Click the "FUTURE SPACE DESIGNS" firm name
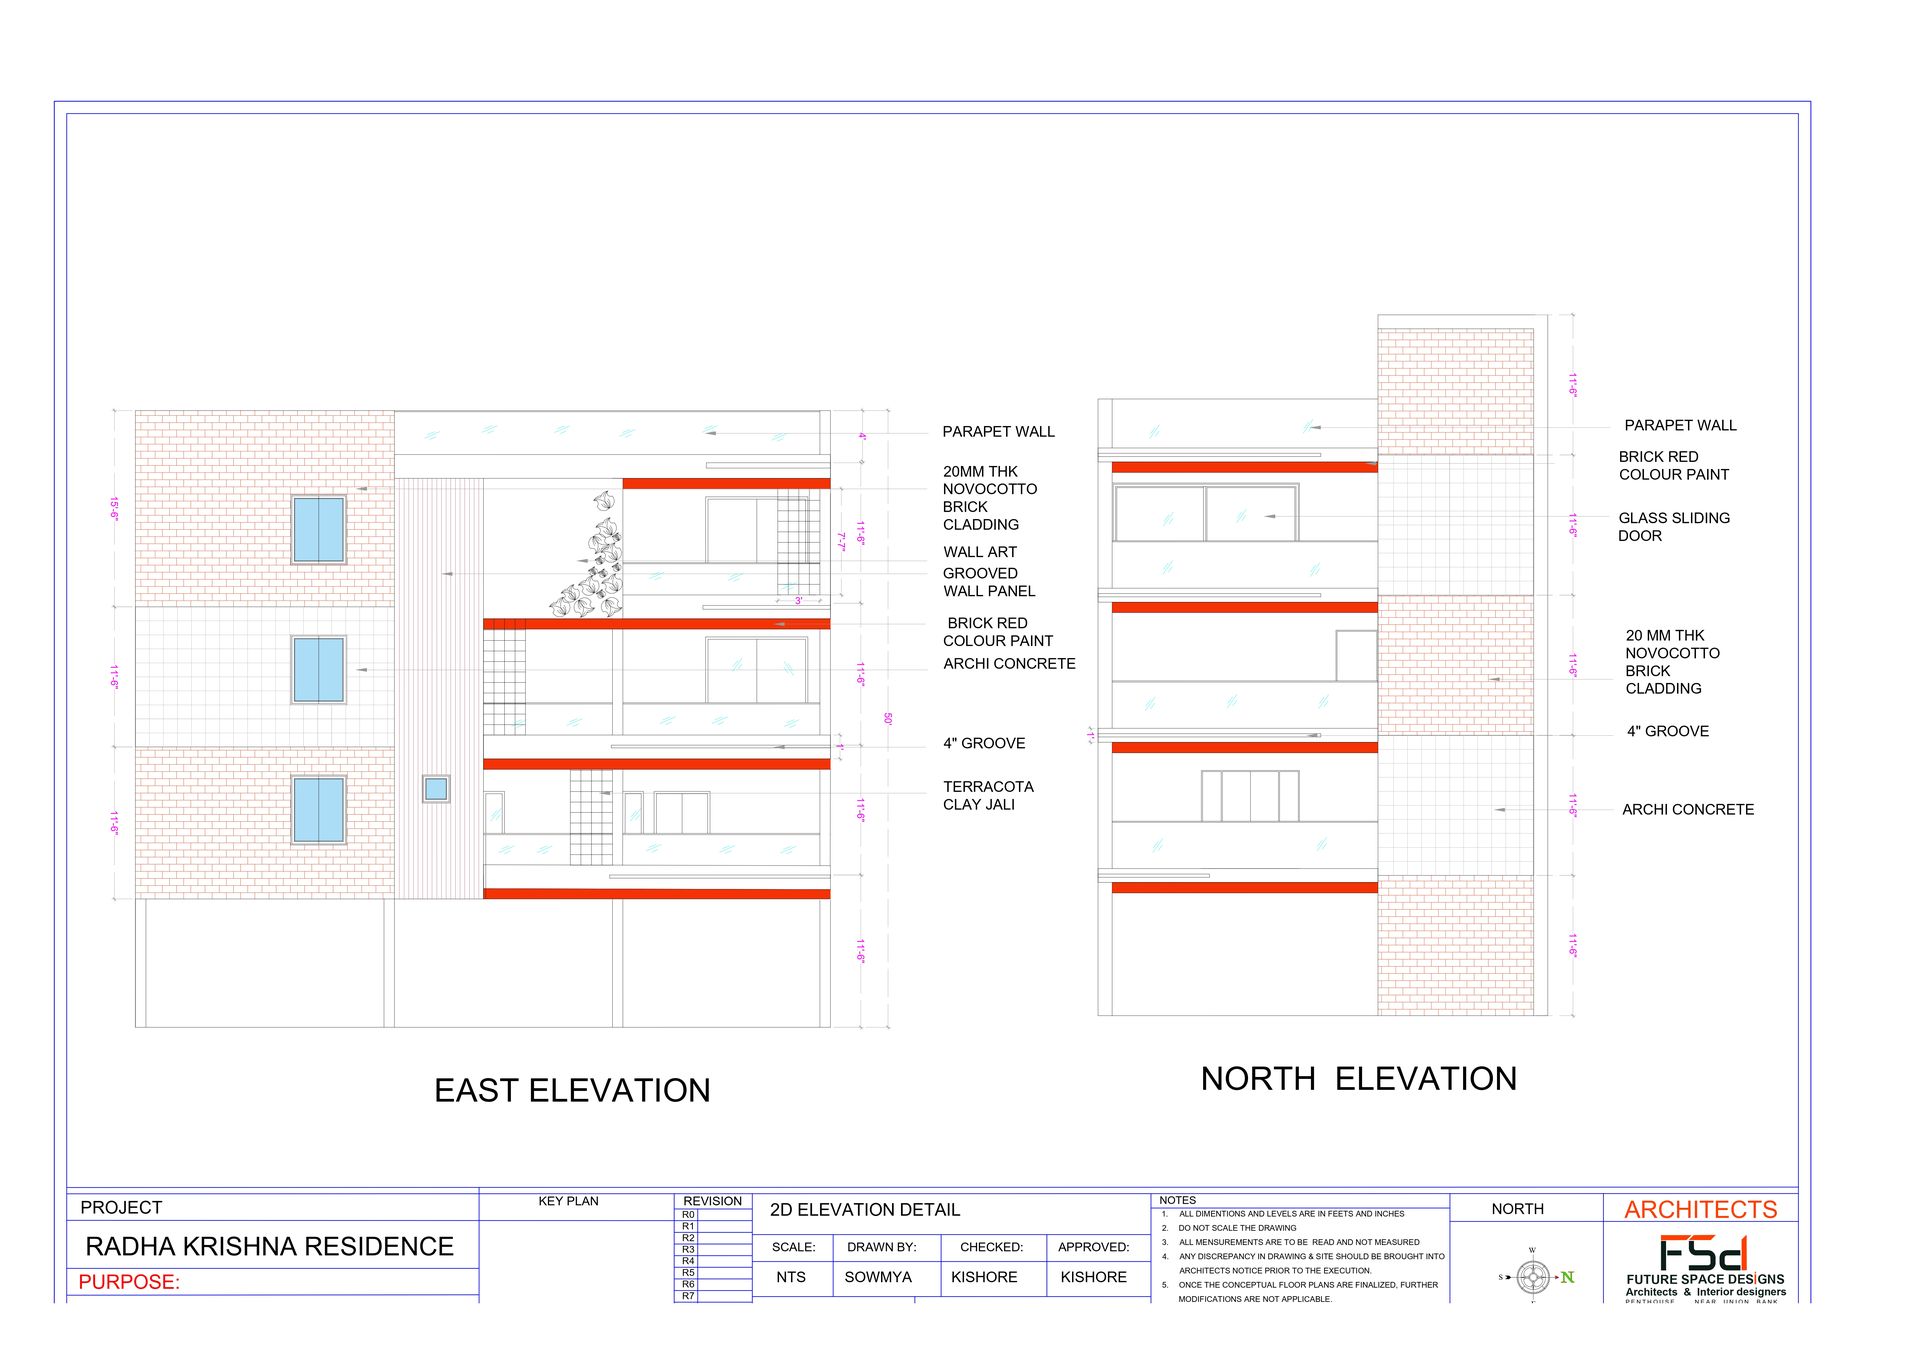 tap(1705, 1279)
